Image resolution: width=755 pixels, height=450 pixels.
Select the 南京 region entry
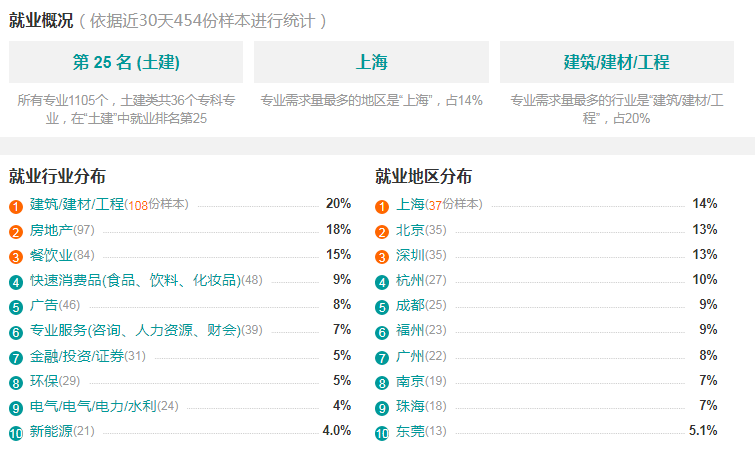pos(410,381)
